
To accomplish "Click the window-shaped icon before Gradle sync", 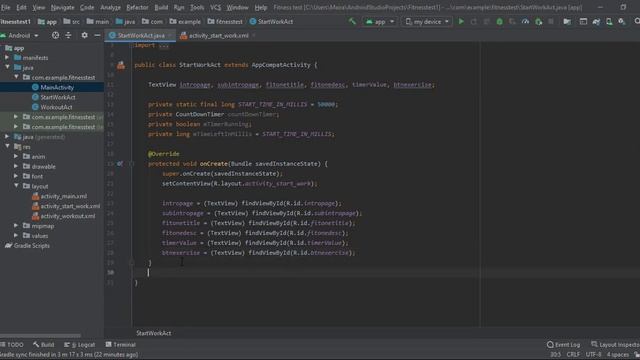I will coord(583,21).
